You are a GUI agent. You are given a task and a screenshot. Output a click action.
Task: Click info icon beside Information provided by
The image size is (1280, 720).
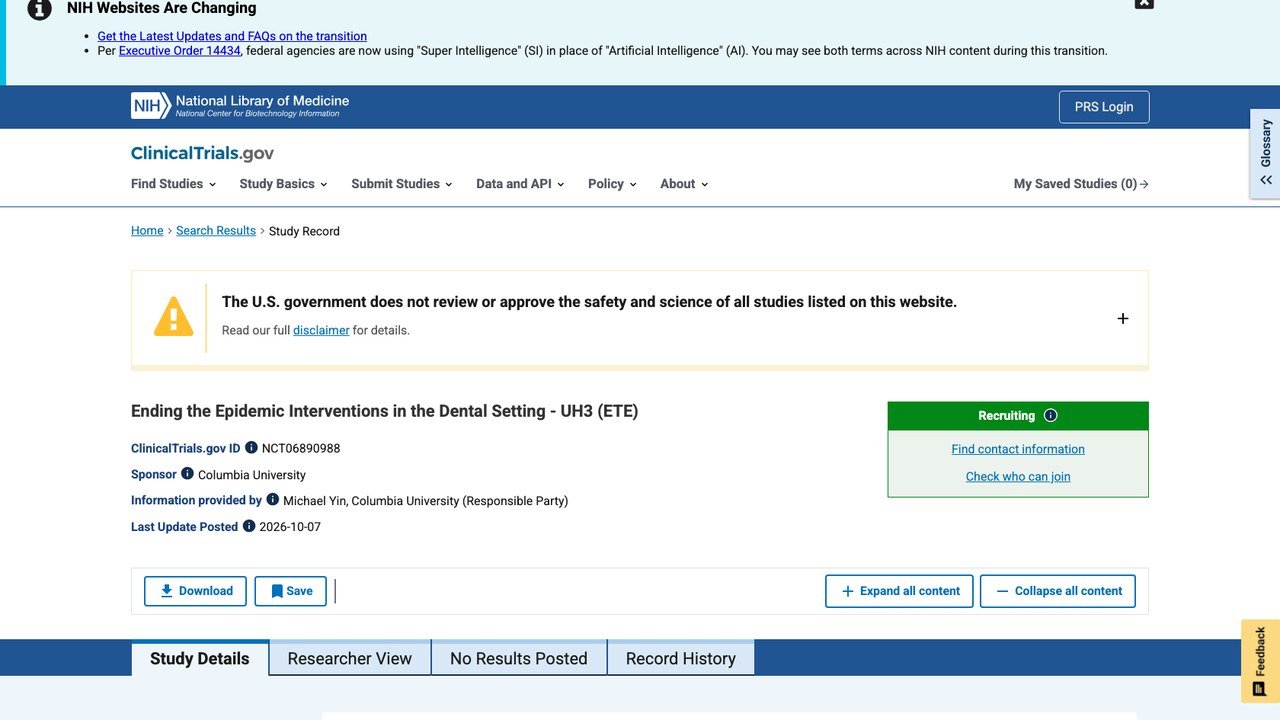click(x=272, y=500)
